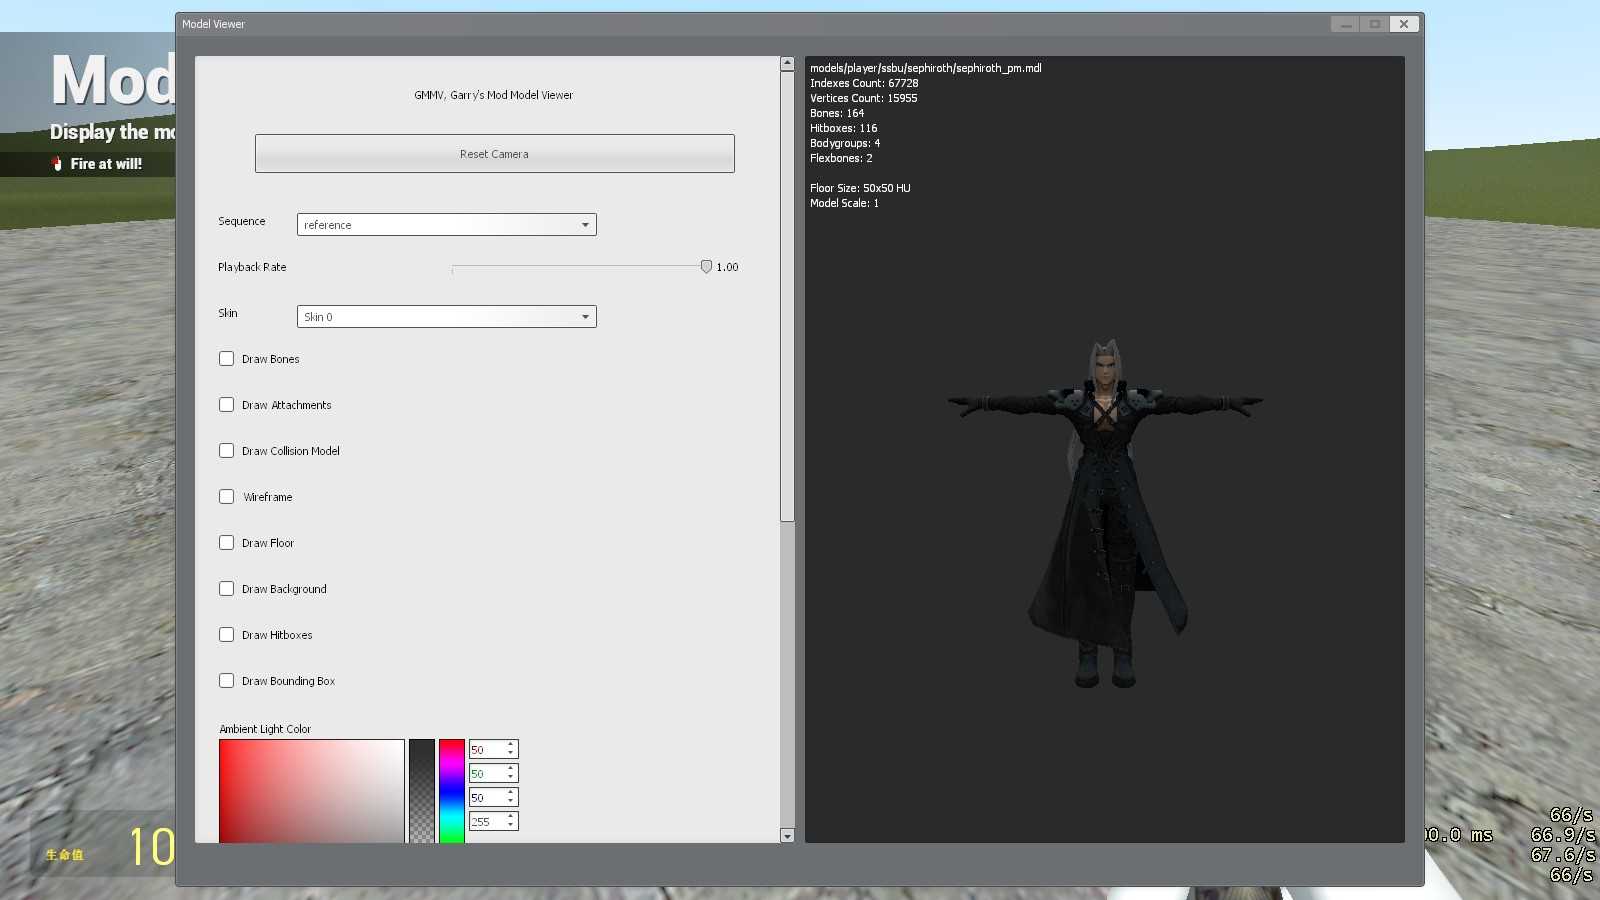Click the Model Viewer title text
1600x900 pixels.
(x=213, y=24)
